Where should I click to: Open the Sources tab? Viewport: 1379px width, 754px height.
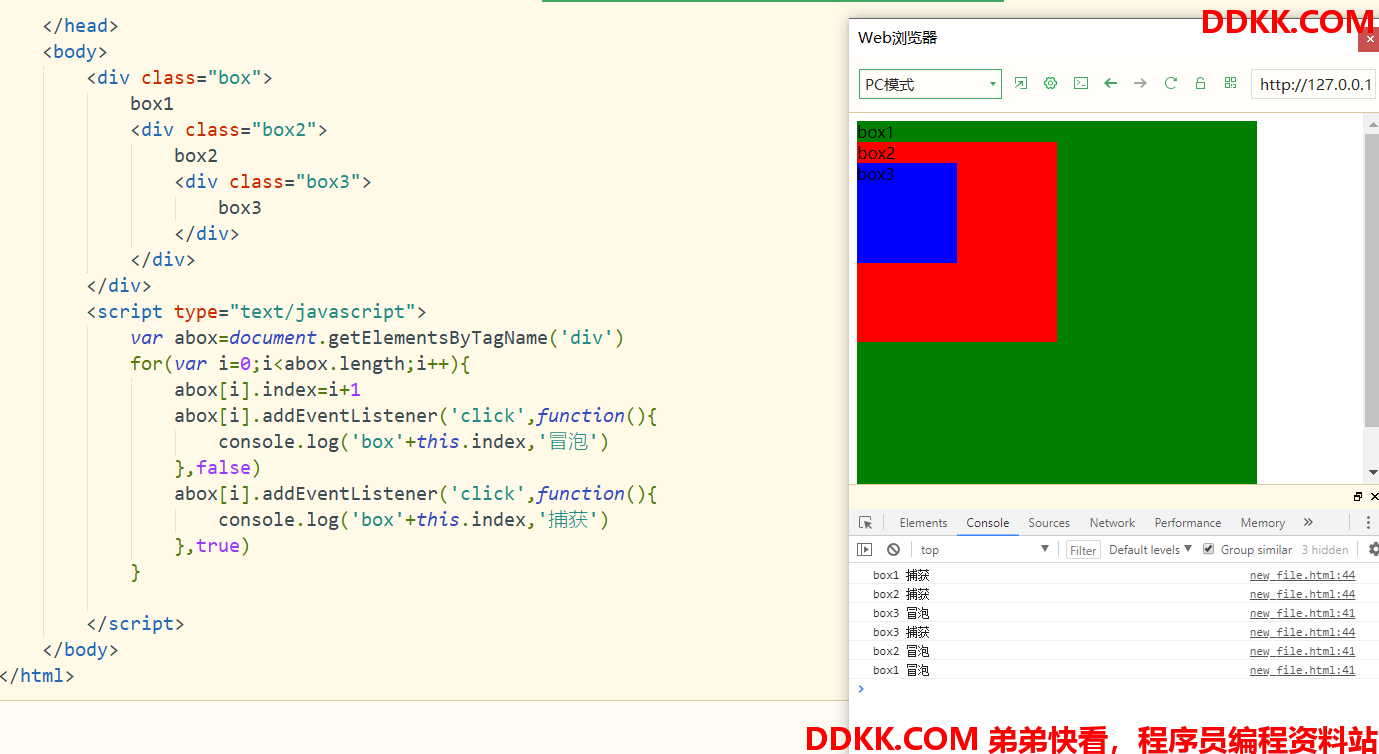(1049, 523)
